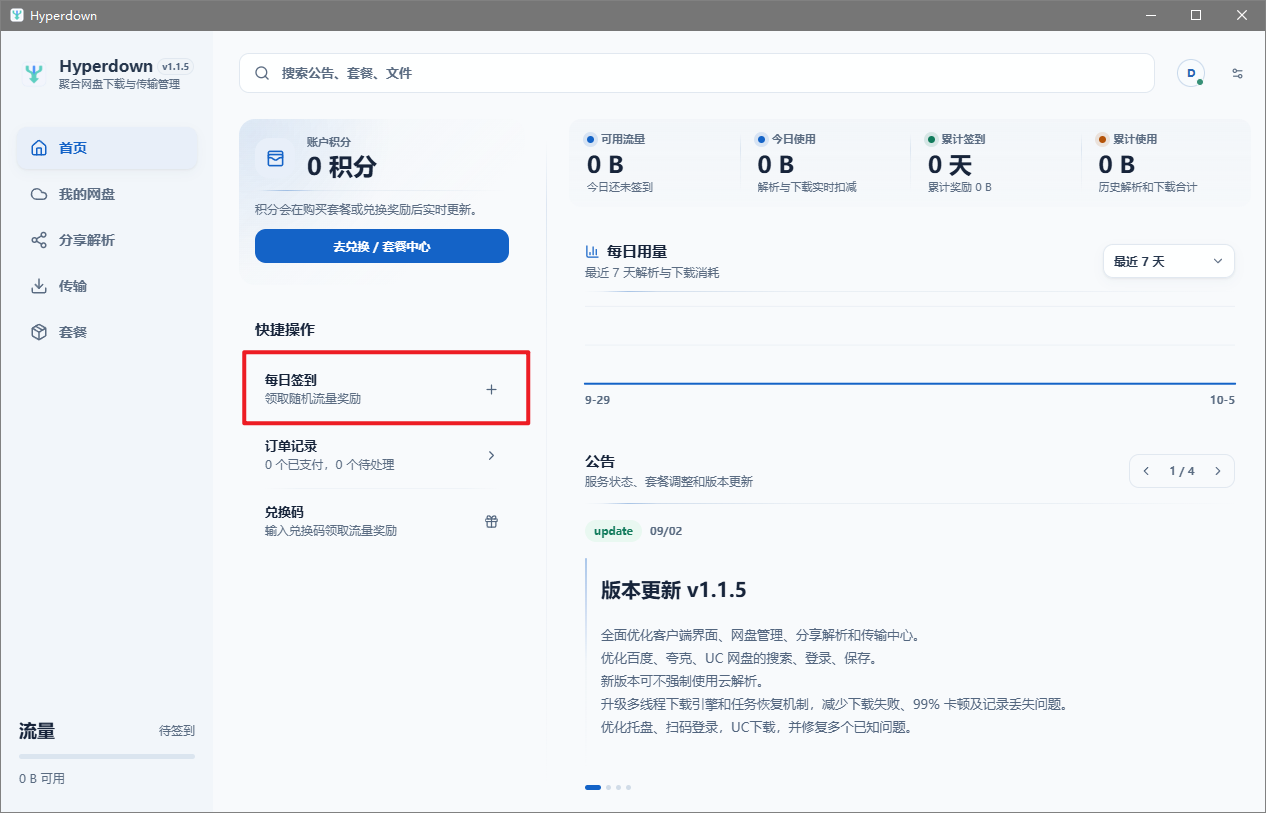The height and width of the screenshot is (813, 1266).
Task: Select the second announcement pagination dot
Action: [608, 788]
